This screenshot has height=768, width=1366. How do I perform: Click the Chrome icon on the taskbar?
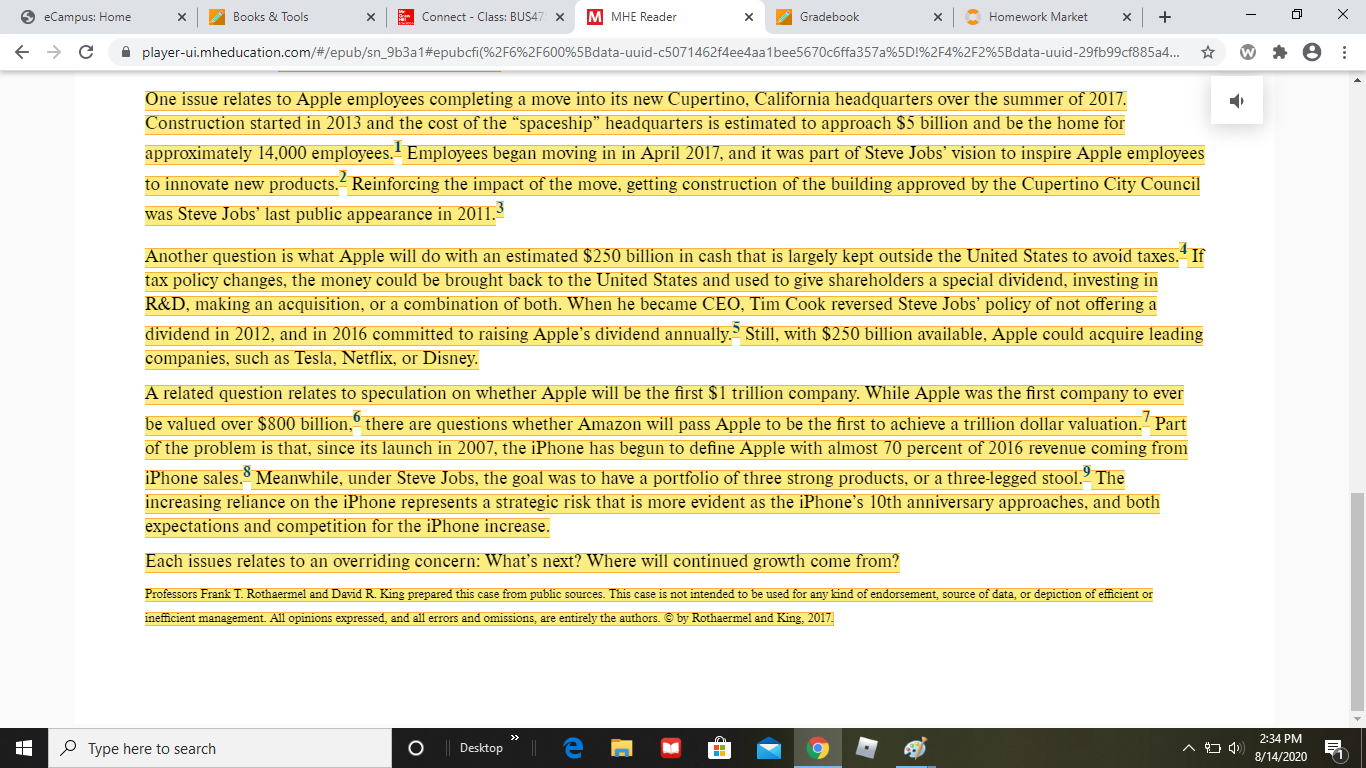[818, 748]
